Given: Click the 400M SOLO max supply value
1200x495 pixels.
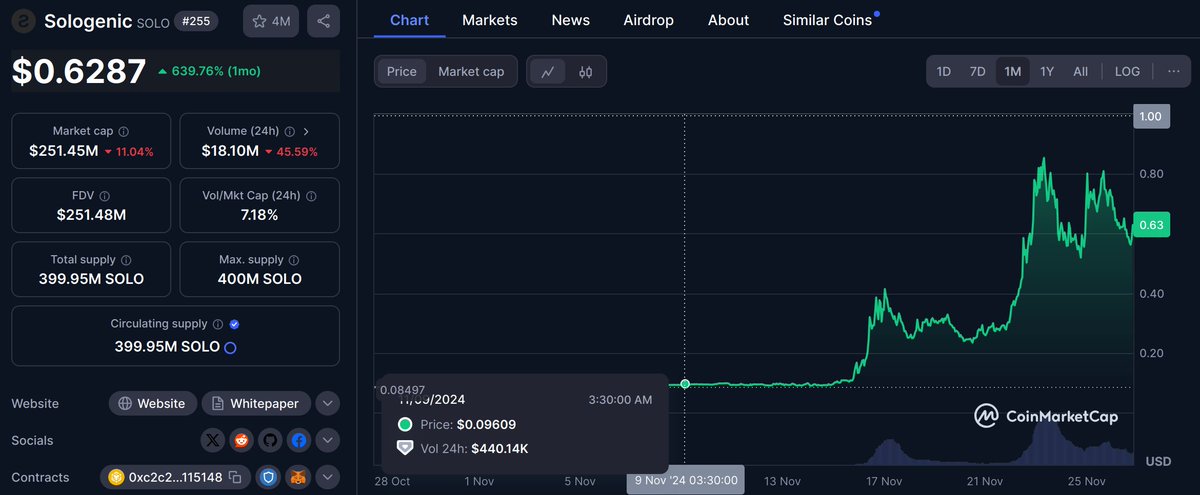Looking at the screenshot, I should (259, 279).
